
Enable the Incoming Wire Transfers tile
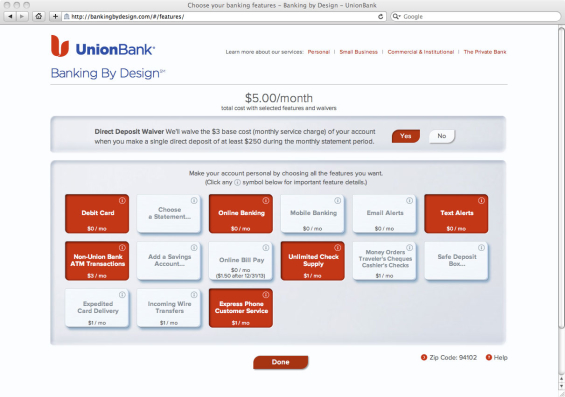tap(169, 308)
